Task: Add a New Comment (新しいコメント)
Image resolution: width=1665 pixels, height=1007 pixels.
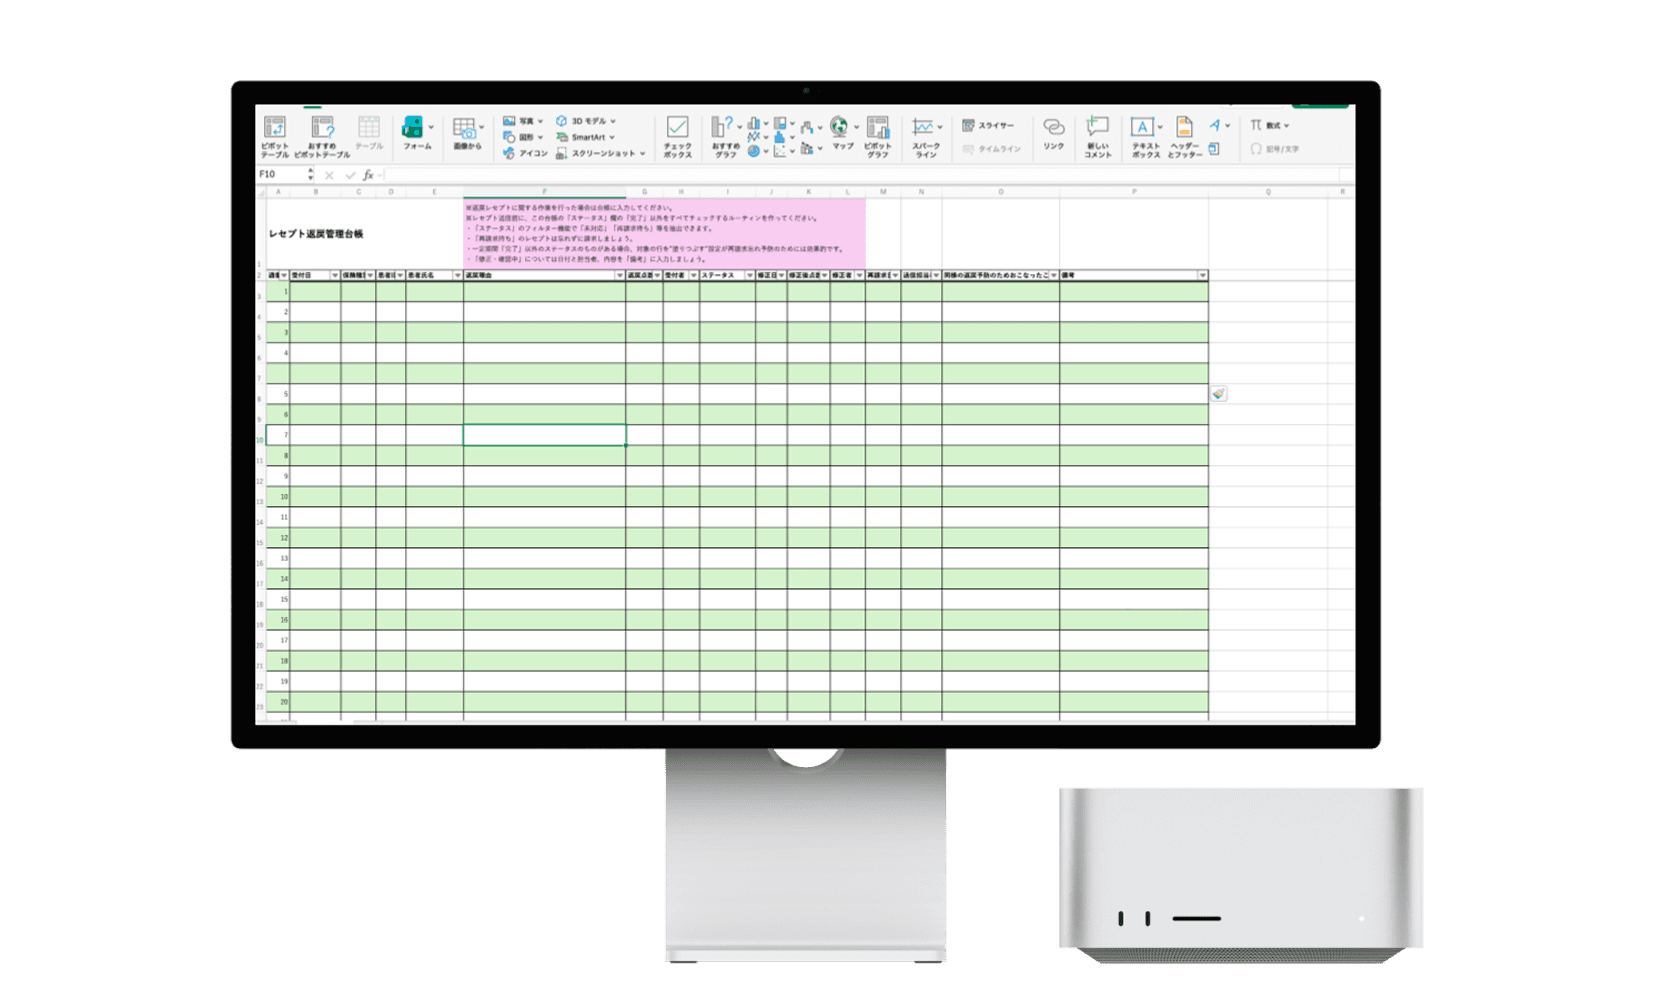Action: pyautogui.click(x=1097, y=134)
